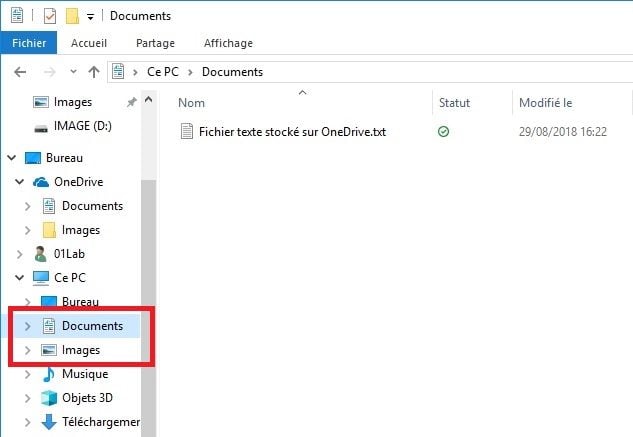Open the Customize Quick Access Toolbar dropdown
Viewport: 633px width, 437px height.
(x=90, y=17)
